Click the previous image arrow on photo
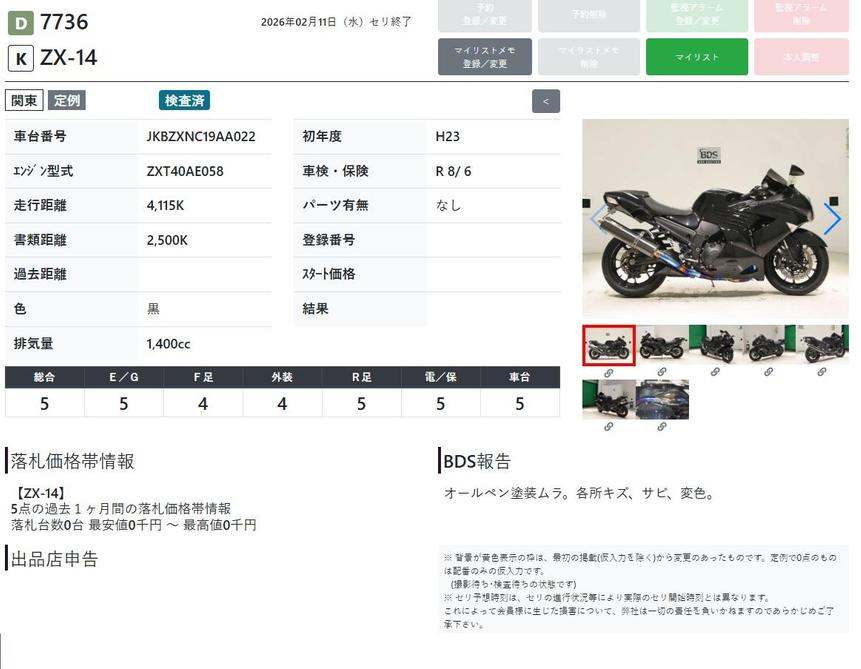 [597, 219]
